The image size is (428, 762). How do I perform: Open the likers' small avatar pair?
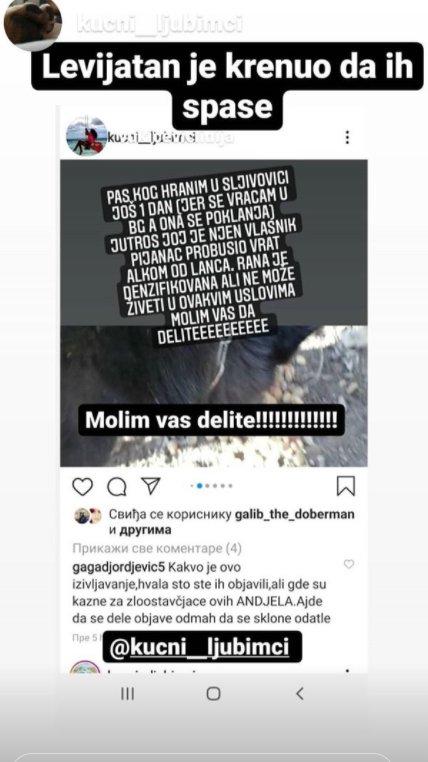tap(88, 516)
